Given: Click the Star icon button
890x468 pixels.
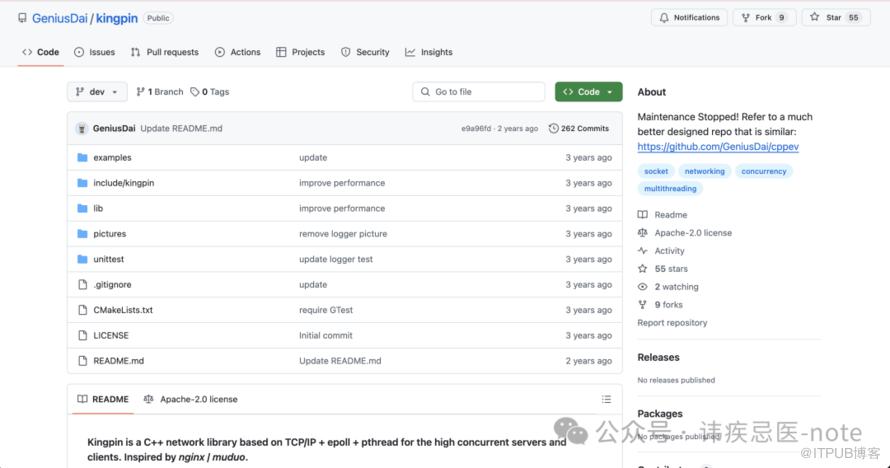Looking at the screenshot, I should (815, 18).
